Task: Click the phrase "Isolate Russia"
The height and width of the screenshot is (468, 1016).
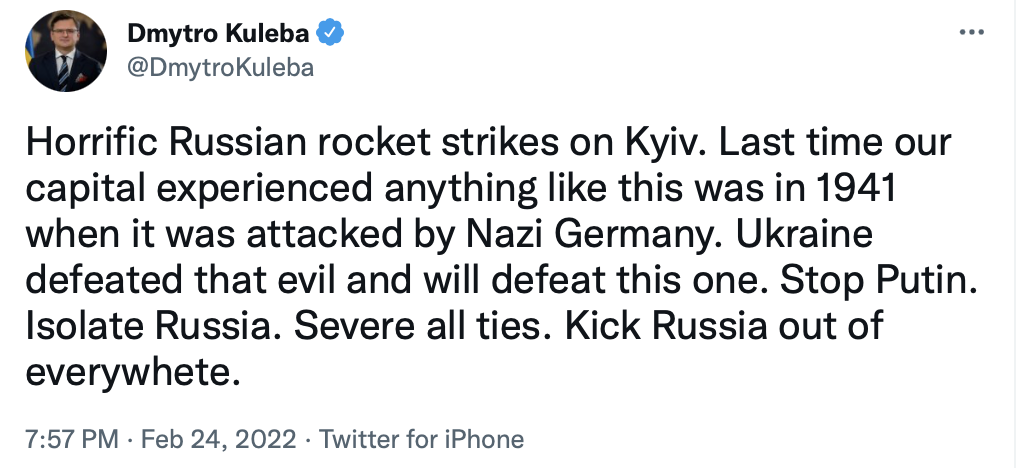Action: 144,329
